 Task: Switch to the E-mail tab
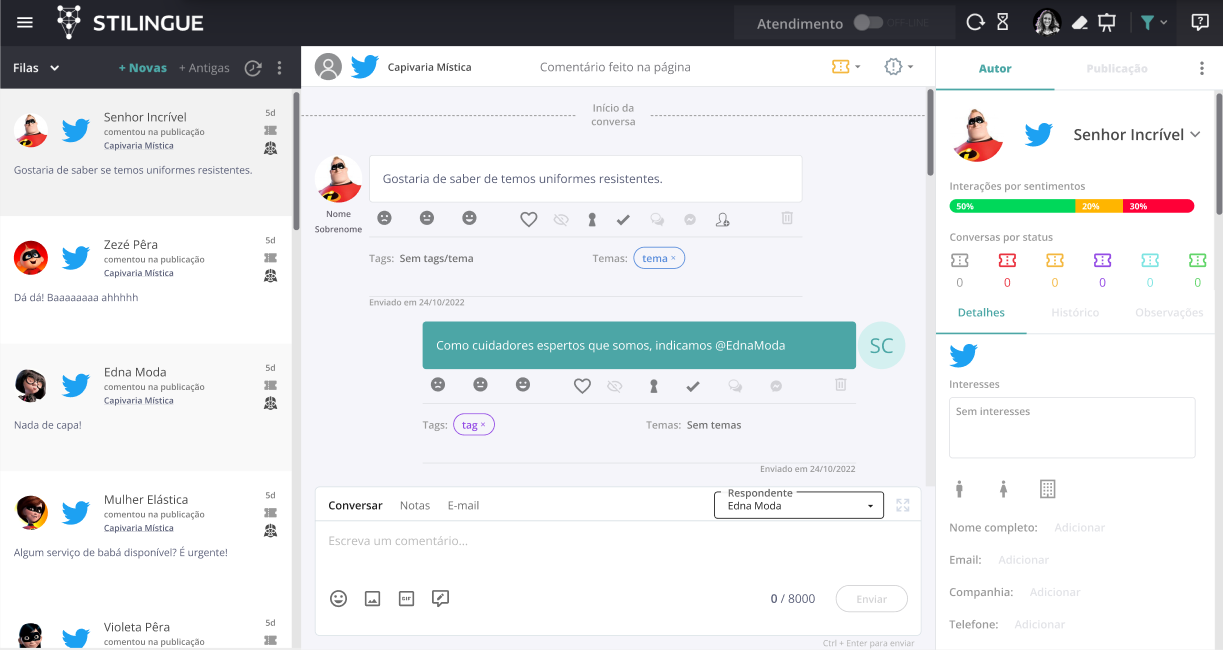click(x=463, y=505)
